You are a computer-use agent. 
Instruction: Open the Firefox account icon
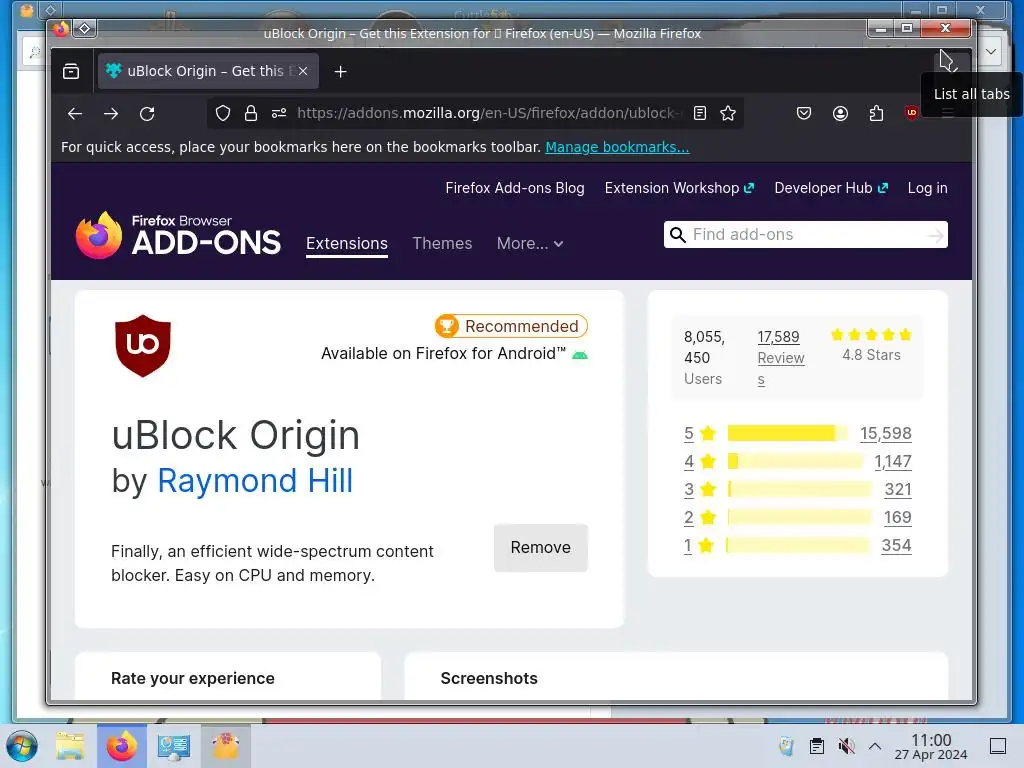(x=840, y=114)
